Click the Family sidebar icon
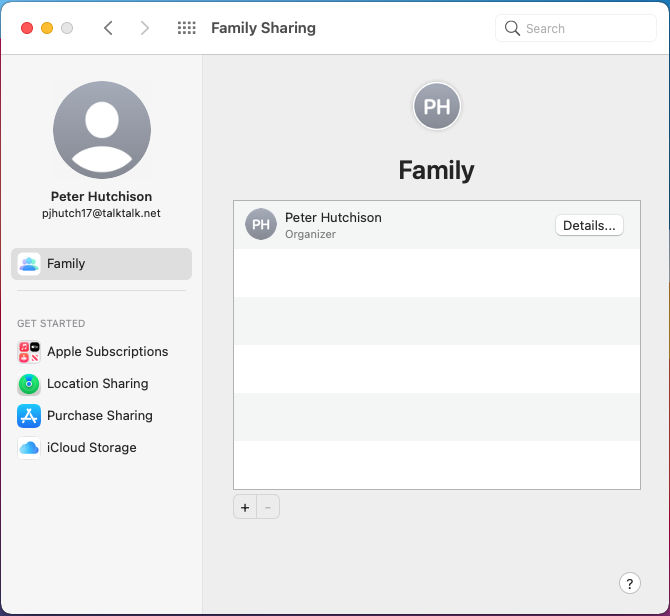This screenshot has width=670, height=616. (x=29, y=264)
